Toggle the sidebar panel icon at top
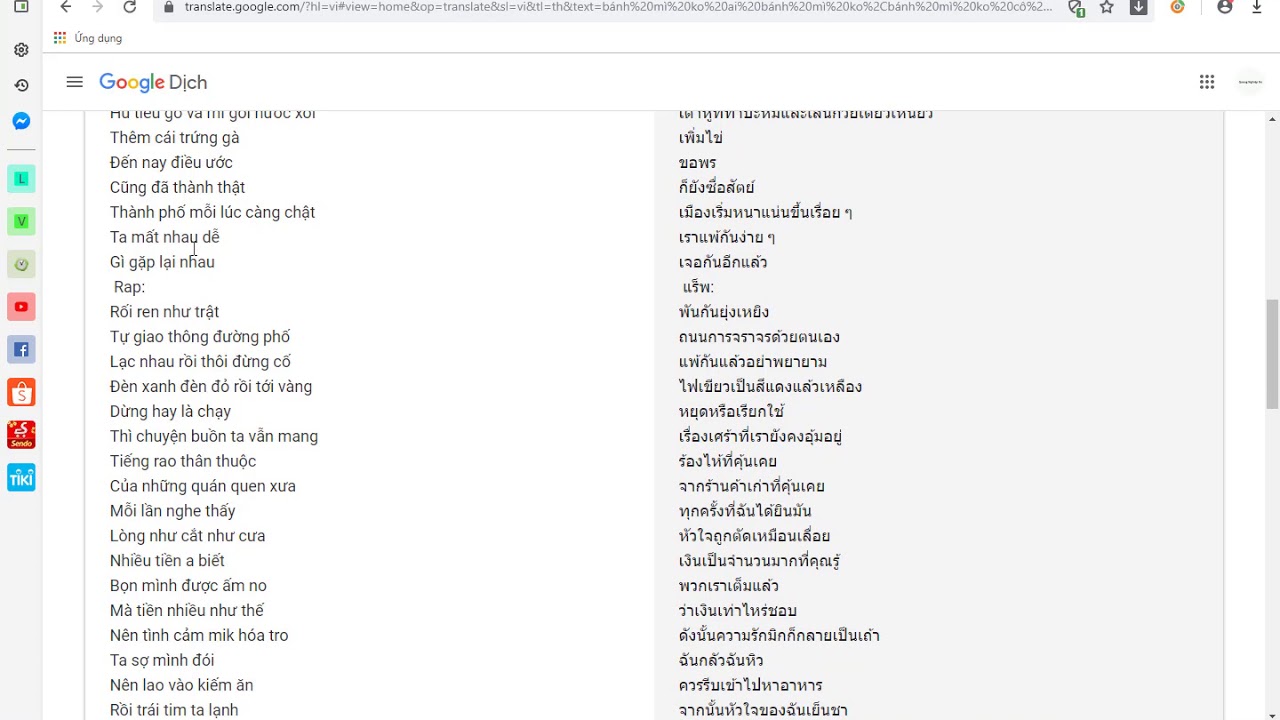The width and height of the screenshot is (1280, 720). pos(21,7)
